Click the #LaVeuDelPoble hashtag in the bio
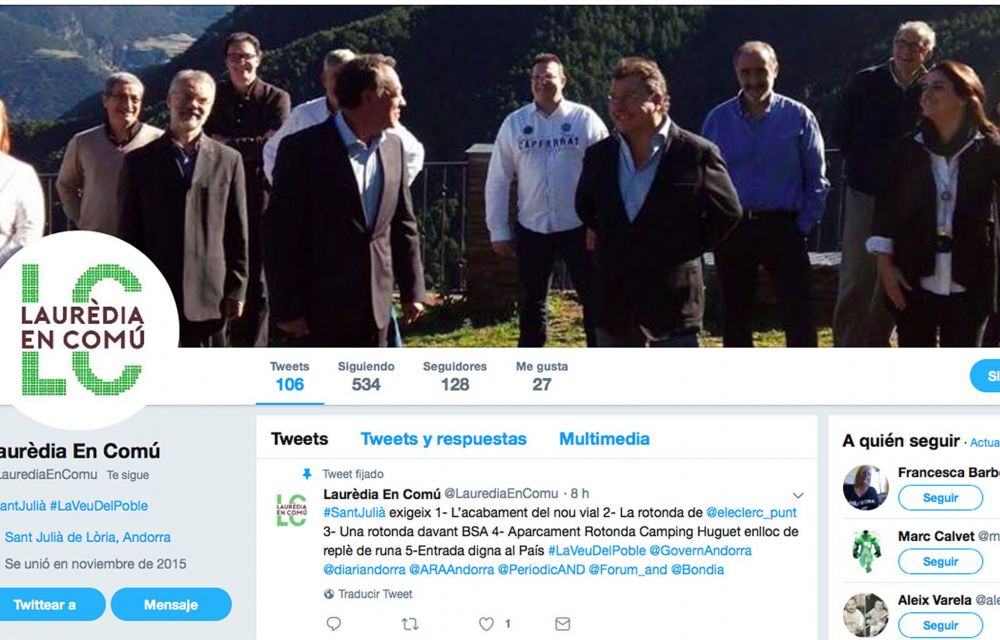The width and height of the screenshot is (1000, 640). pyautogui.click(x=99, y=505)
